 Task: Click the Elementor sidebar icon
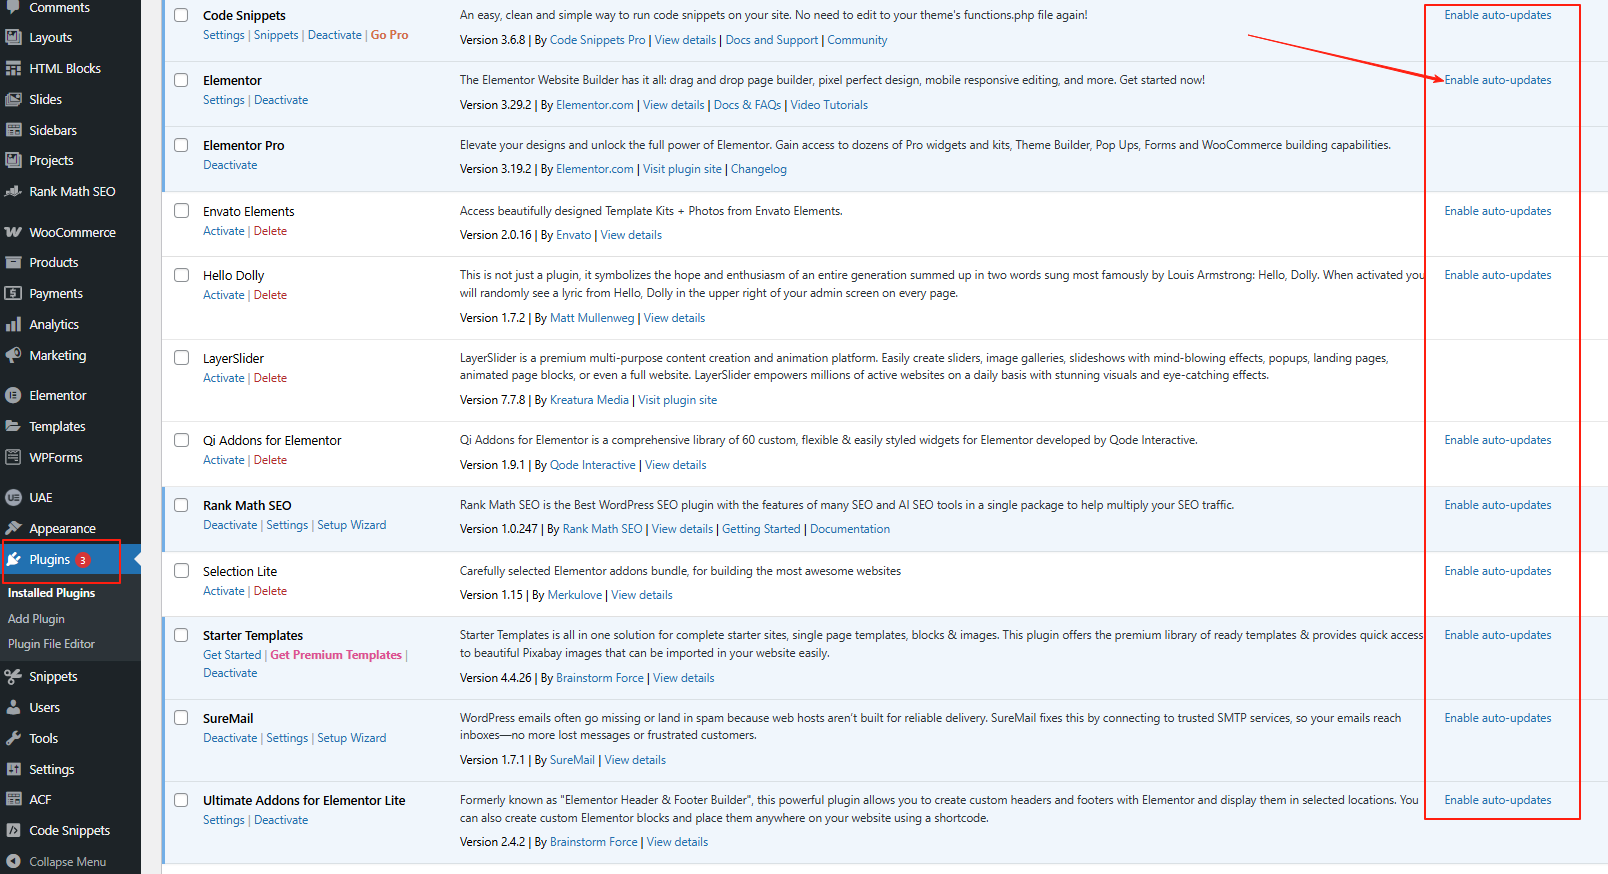click(x=13, y=395)
